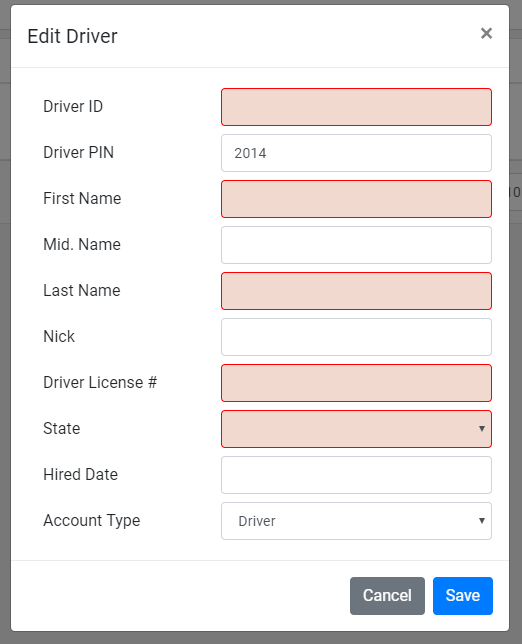Screen dimensions: 522x644
Task: Click into the Driver ID field
Action: (x=356, y=107)
